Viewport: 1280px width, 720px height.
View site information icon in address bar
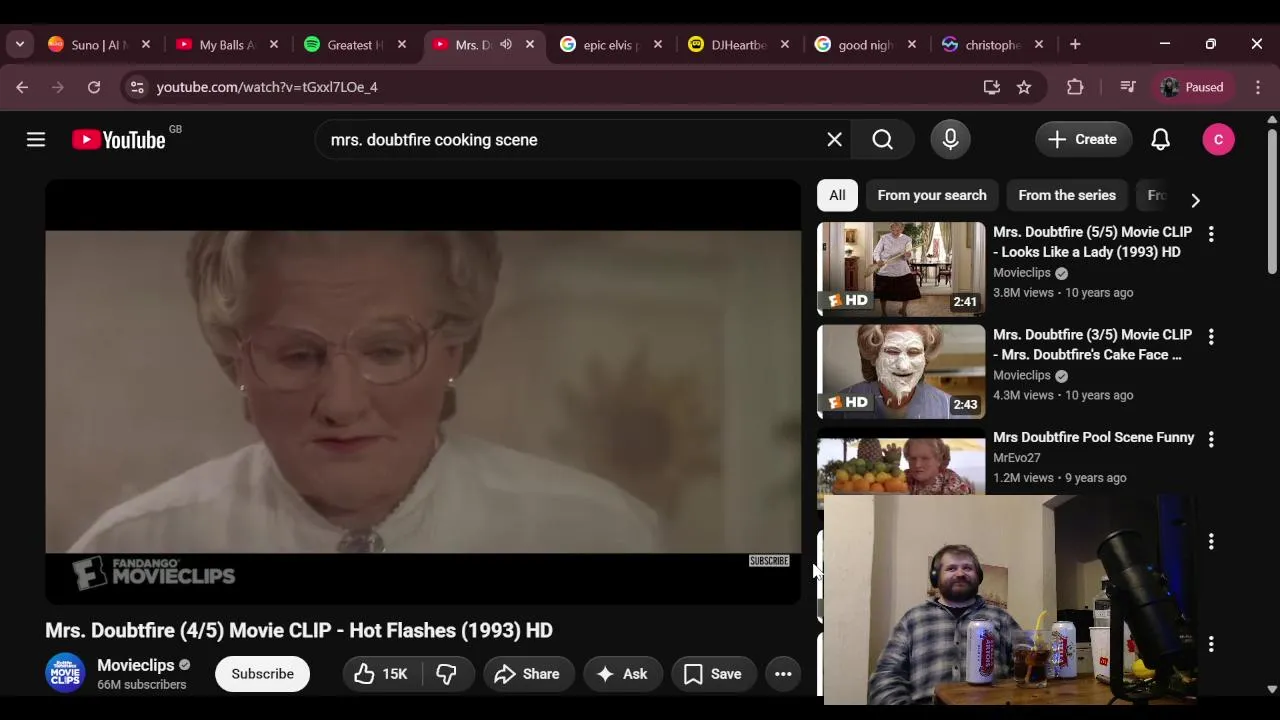click(138, 87)
